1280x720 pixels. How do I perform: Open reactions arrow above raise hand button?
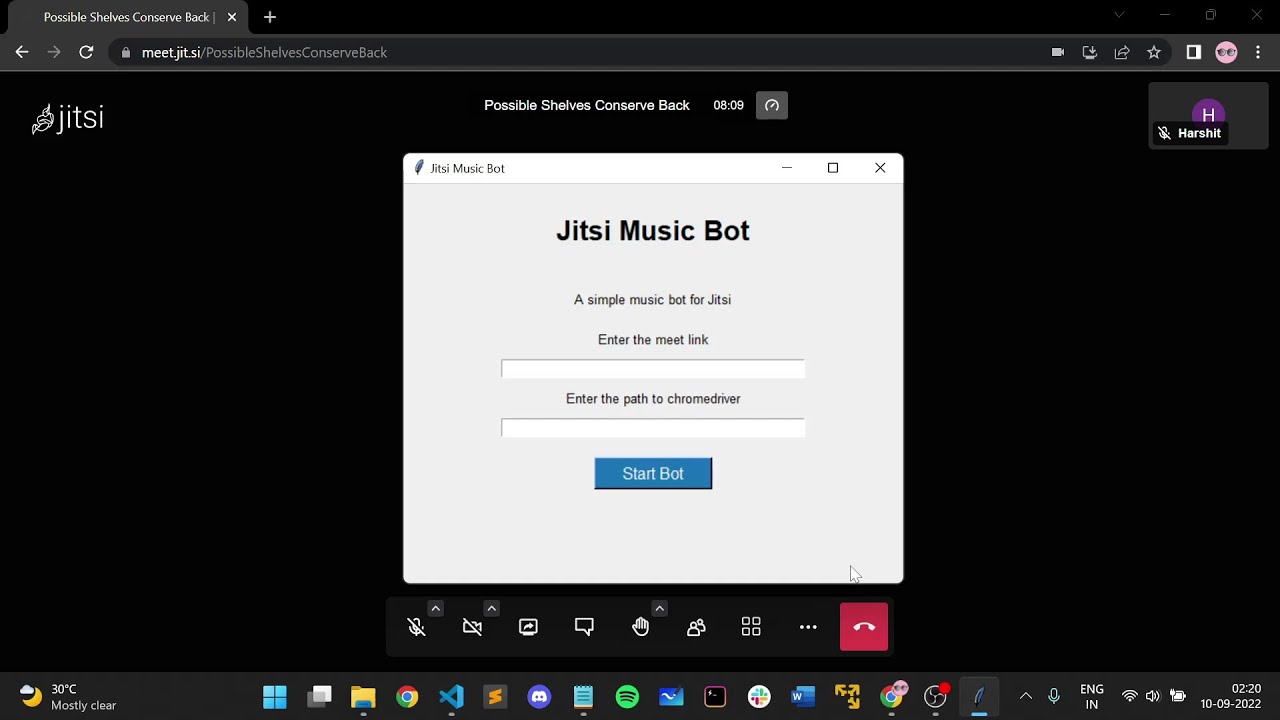click(x=659, y=608)
